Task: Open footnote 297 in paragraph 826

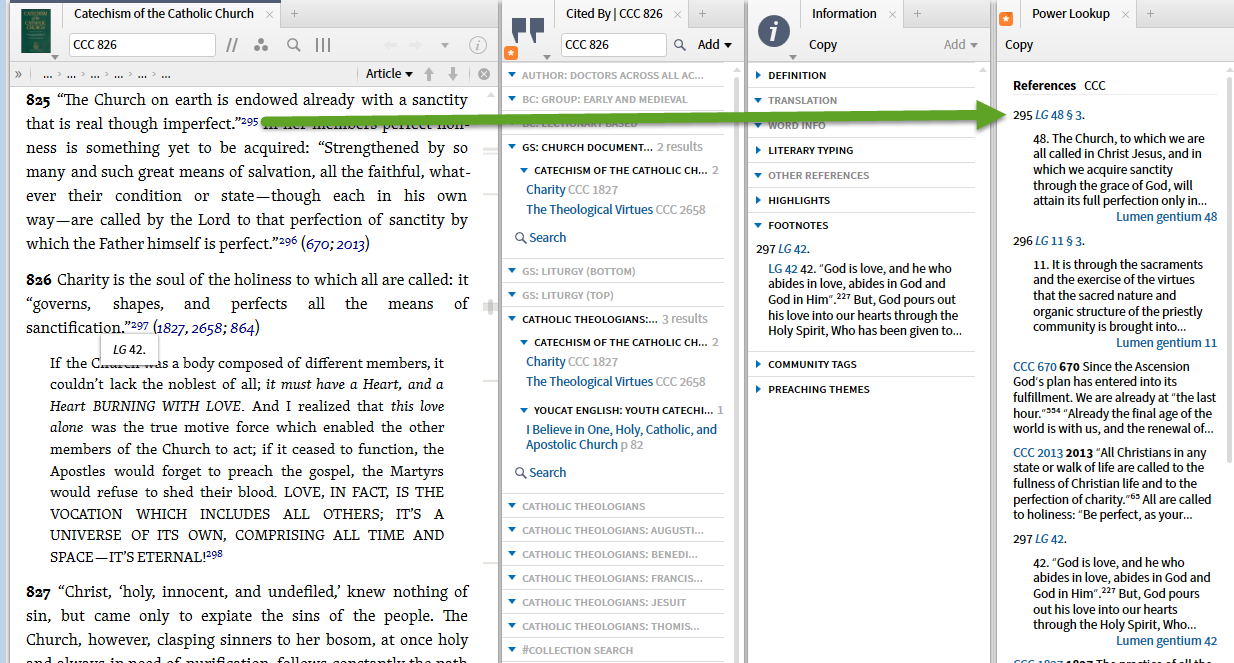Action: pyautogui.click(x=140, y=325)
